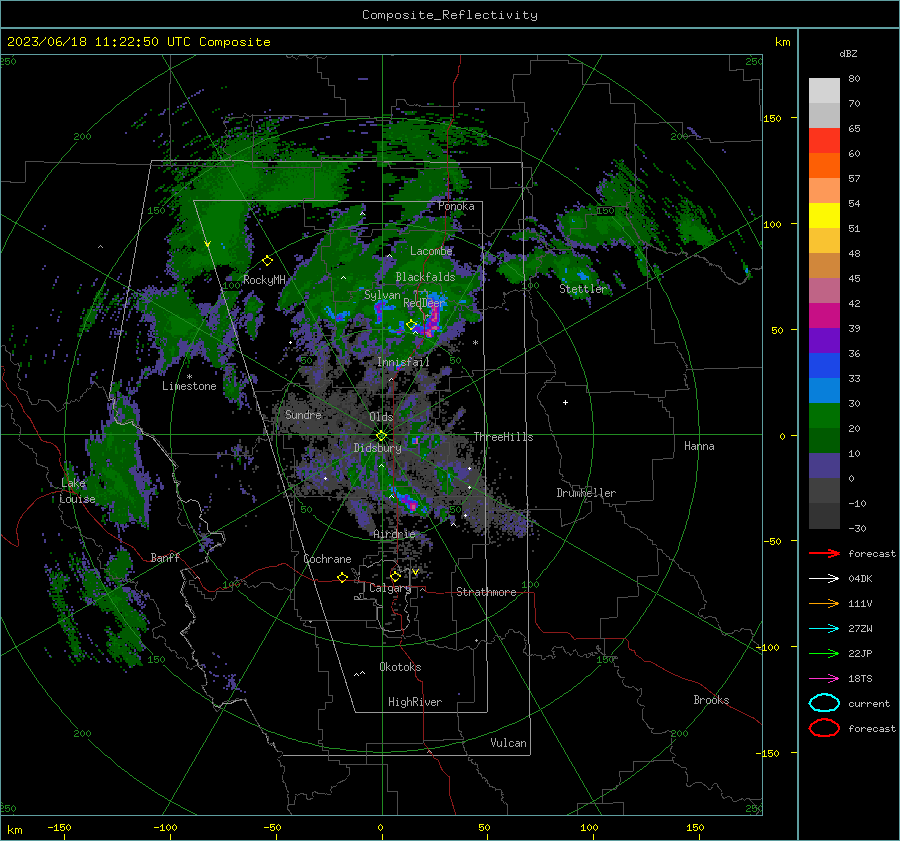Click the RedDeer city label
The width and height of the screenshot is (900, 841).
click(424, 303)
